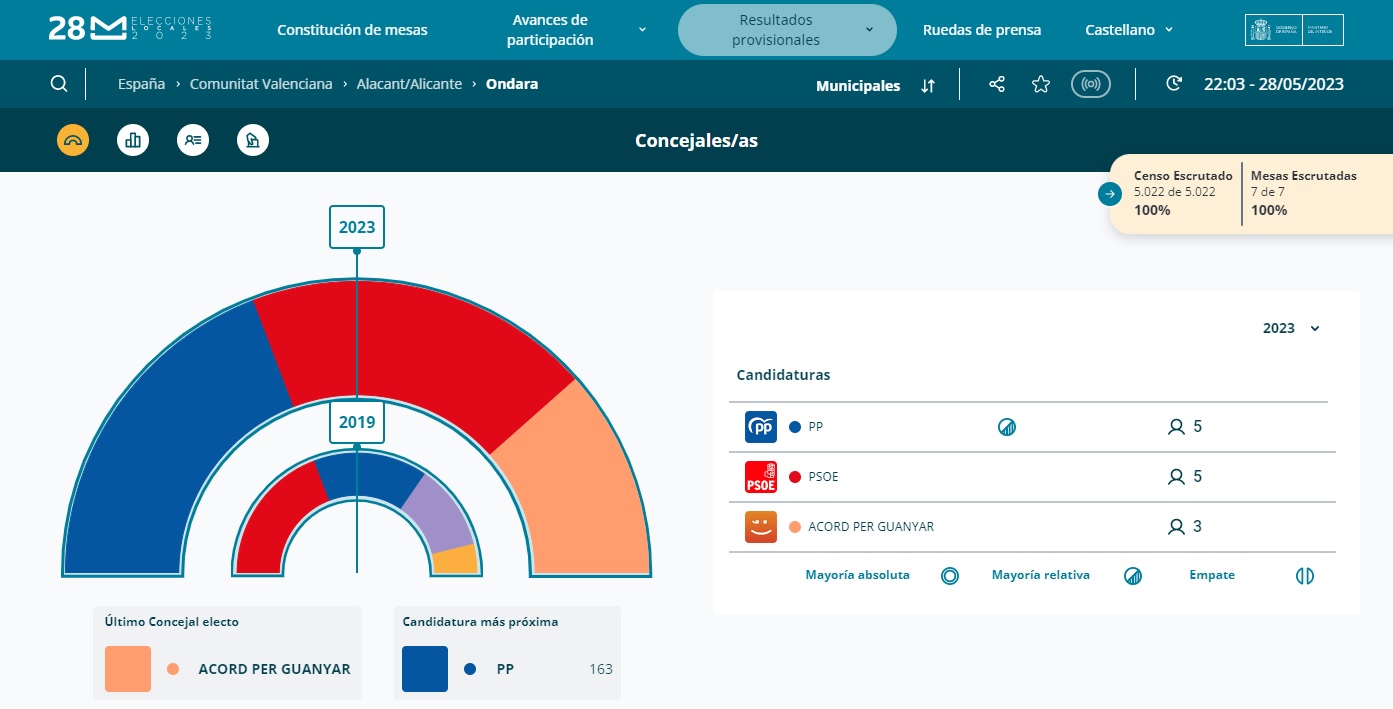Open the fourth view icon with building
The height and width of the screenshot is (709, 1393).
253,141
